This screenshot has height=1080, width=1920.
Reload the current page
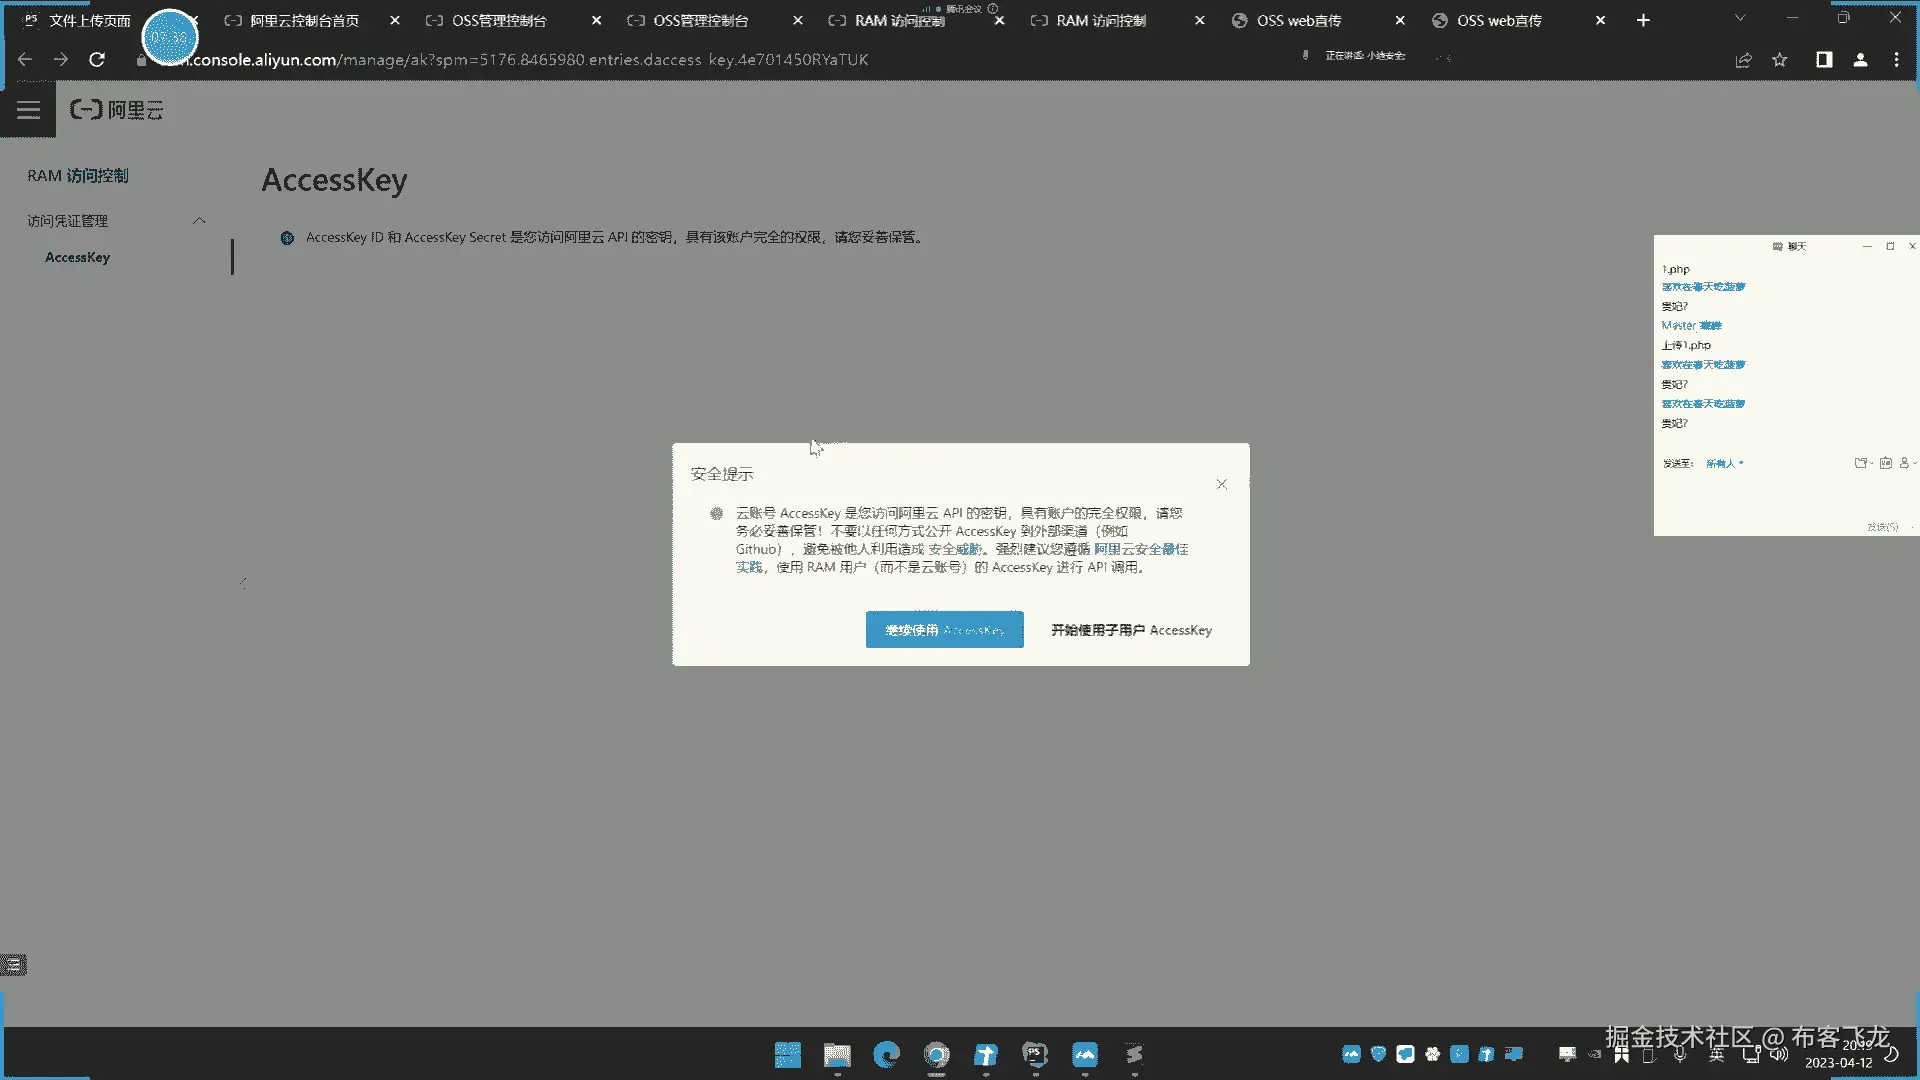point(97,60)
